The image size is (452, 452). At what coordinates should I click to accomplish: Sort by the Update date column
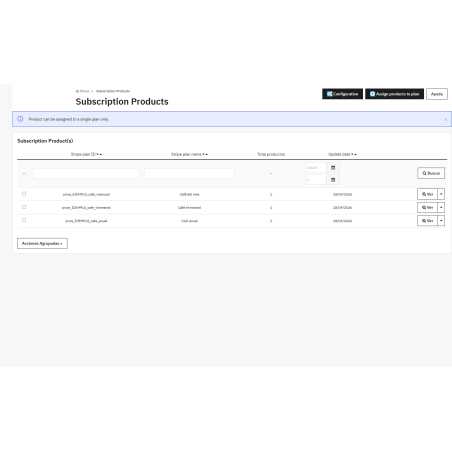342,154
